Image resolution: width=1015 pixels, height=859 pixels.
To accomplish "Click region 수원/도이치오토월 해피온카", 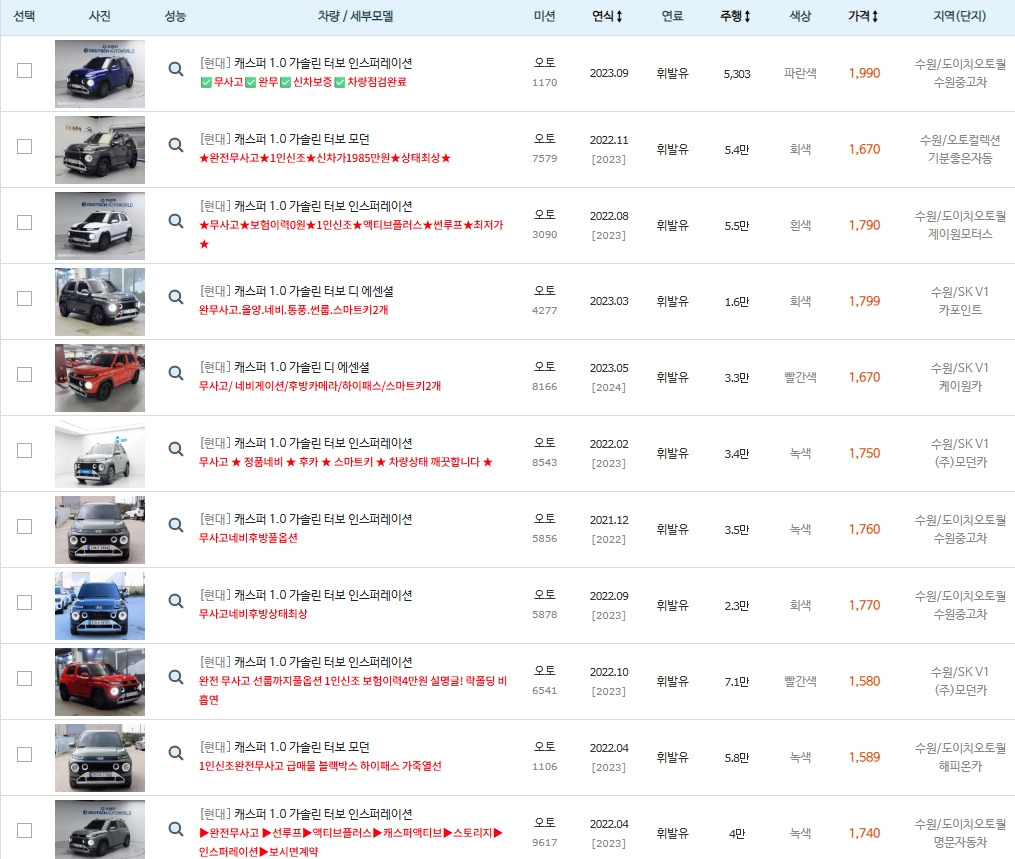I will pyautogui.click(x=960, y=757).
